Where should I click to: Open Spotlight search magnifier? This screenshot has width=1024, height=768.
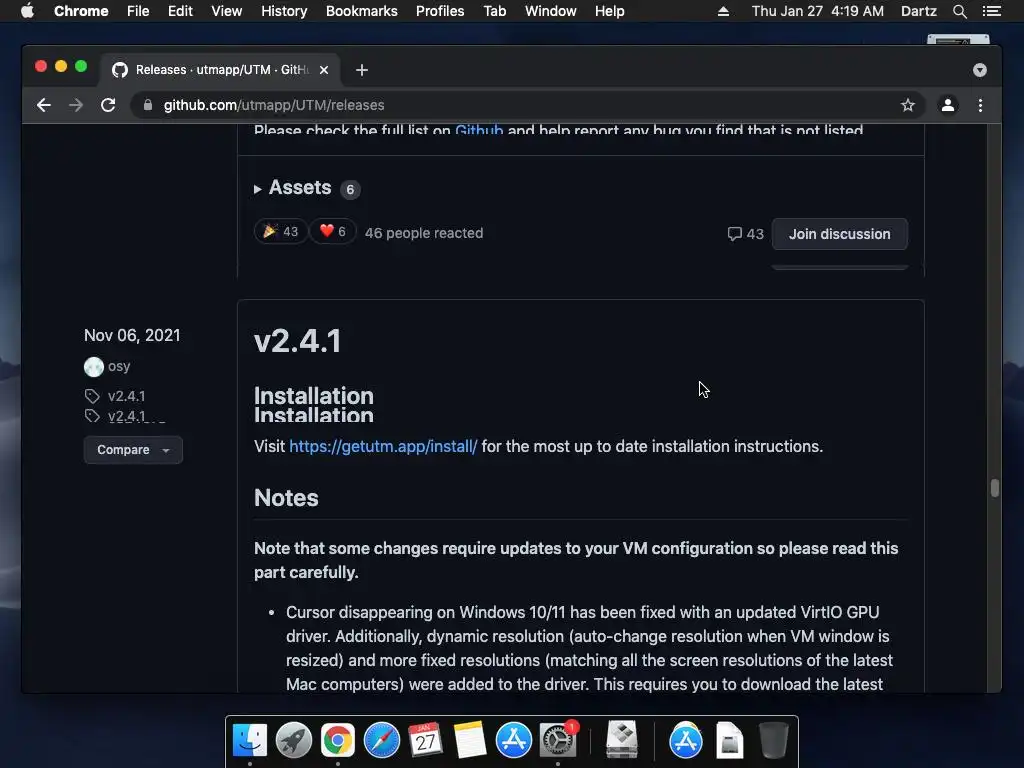tap(959, 11)
